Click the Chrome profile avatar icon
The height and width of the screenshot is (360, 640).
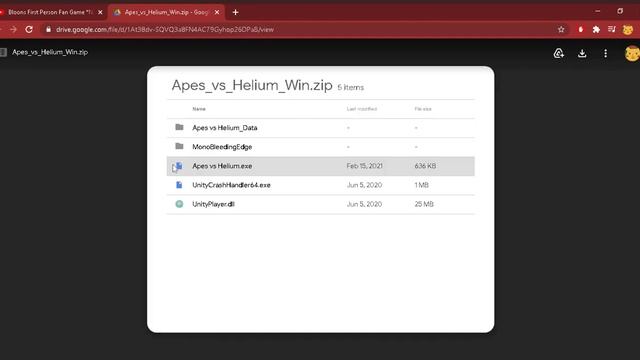point(628,29)
